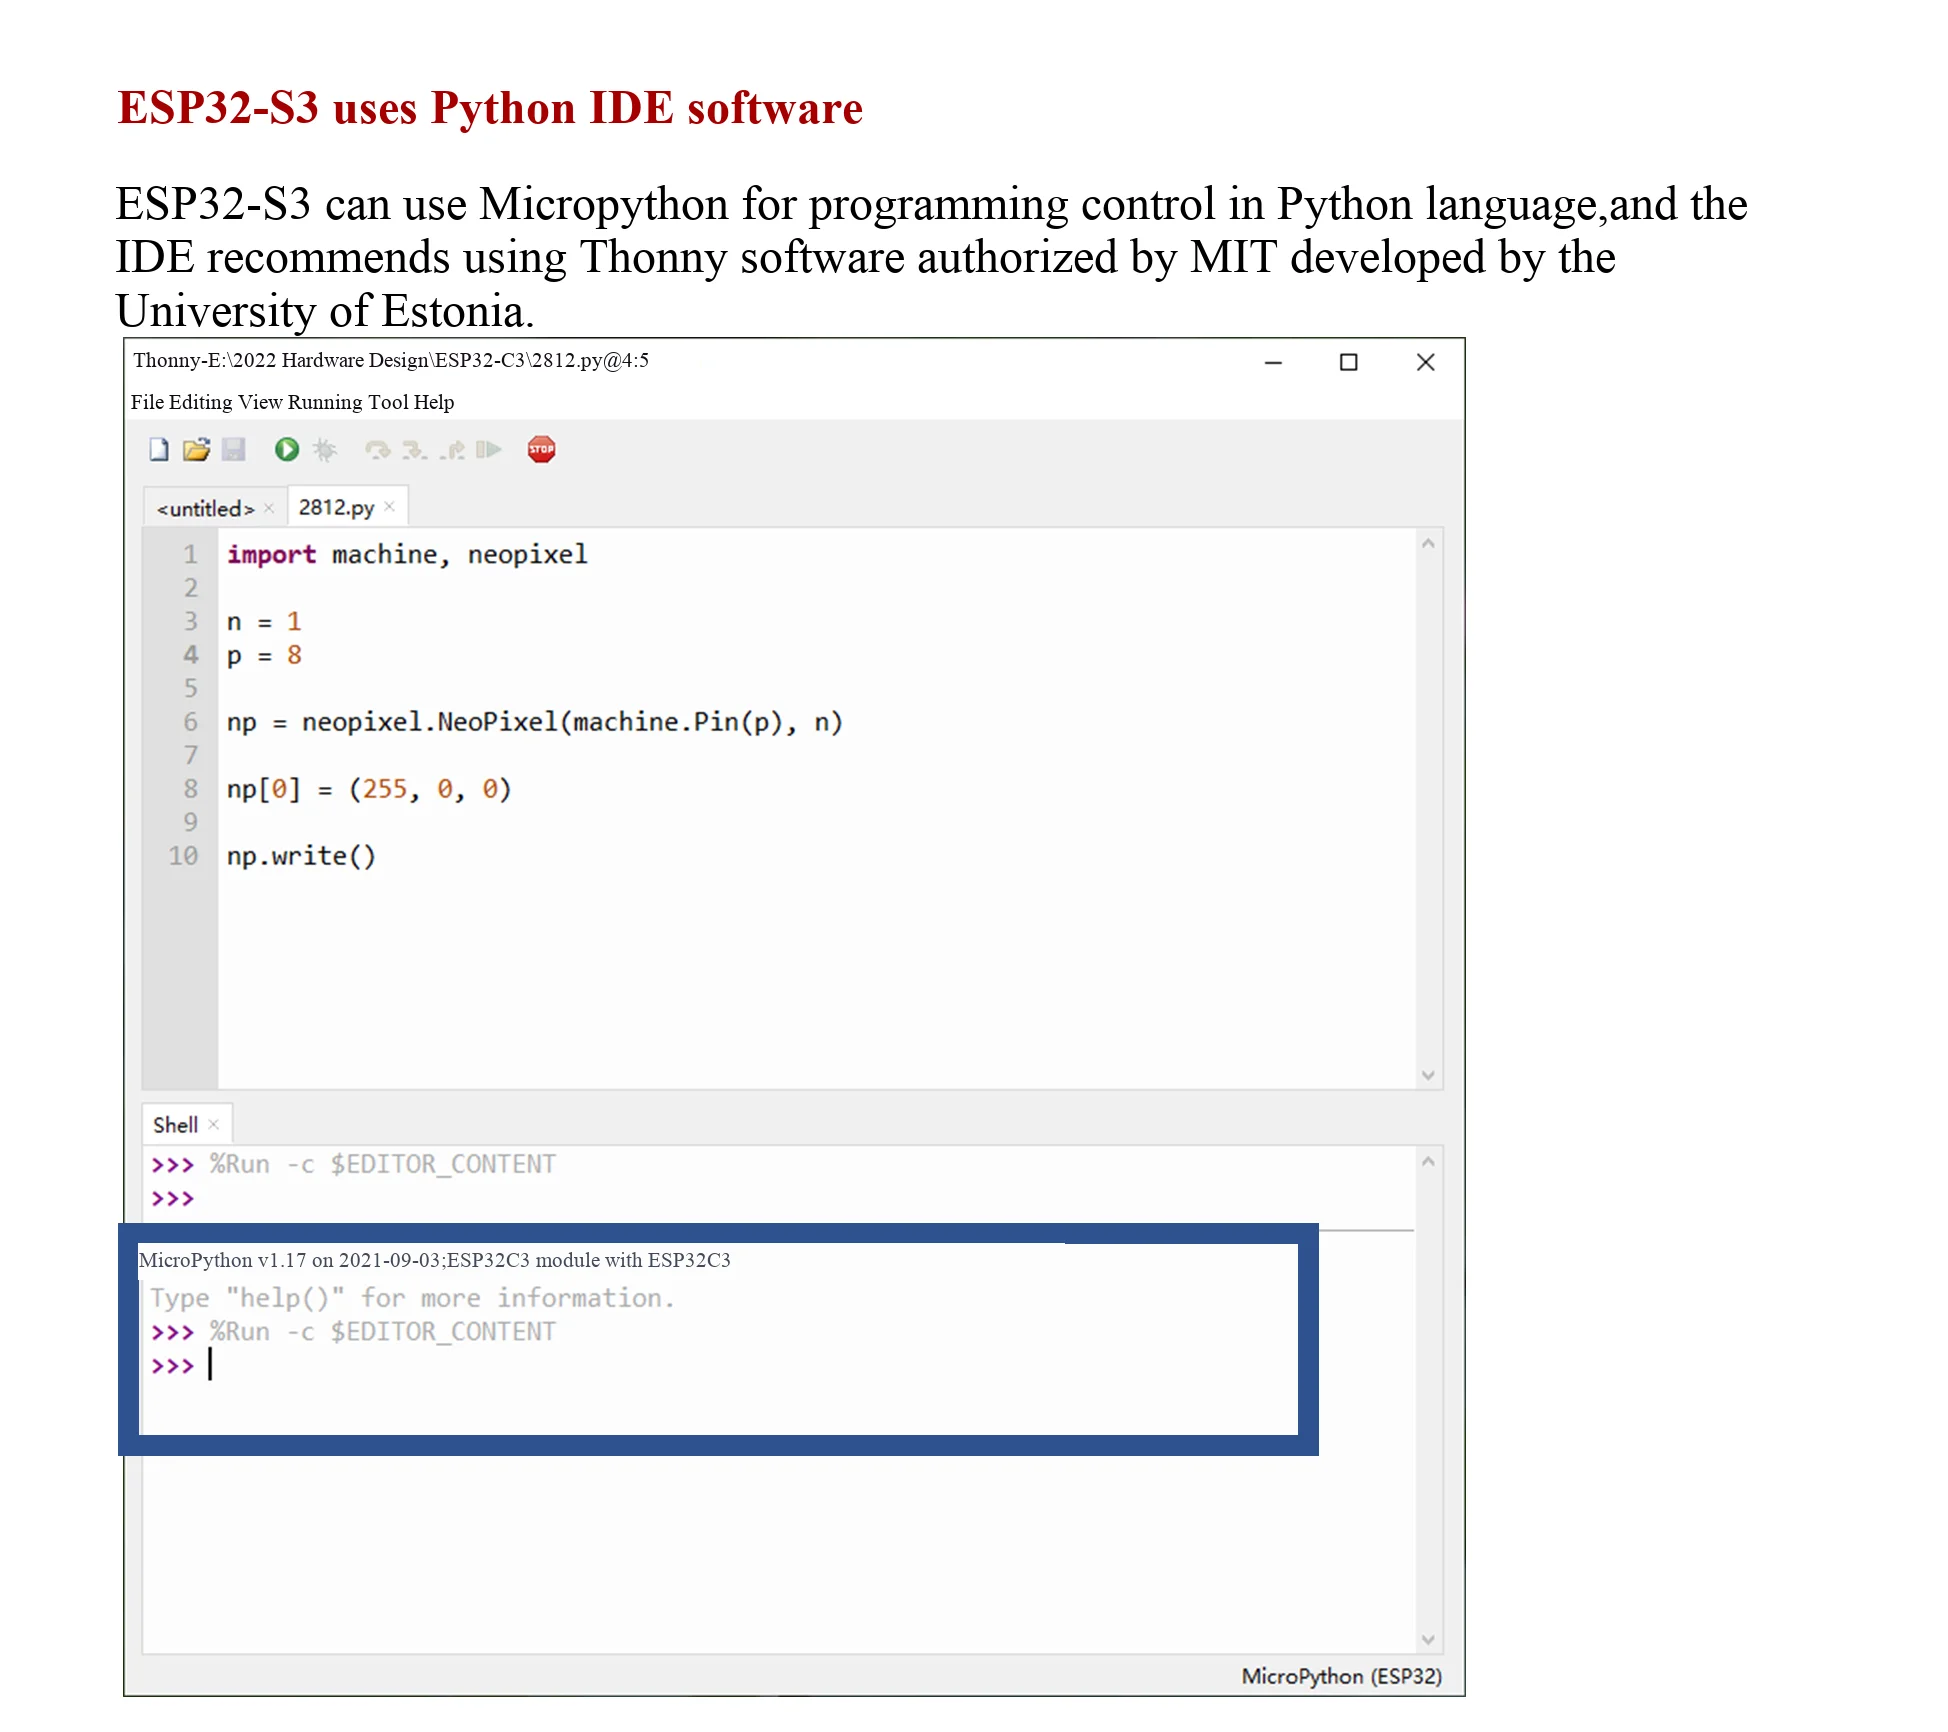
Task: Click the Resume debugging icon
Action: pos(489,450)
